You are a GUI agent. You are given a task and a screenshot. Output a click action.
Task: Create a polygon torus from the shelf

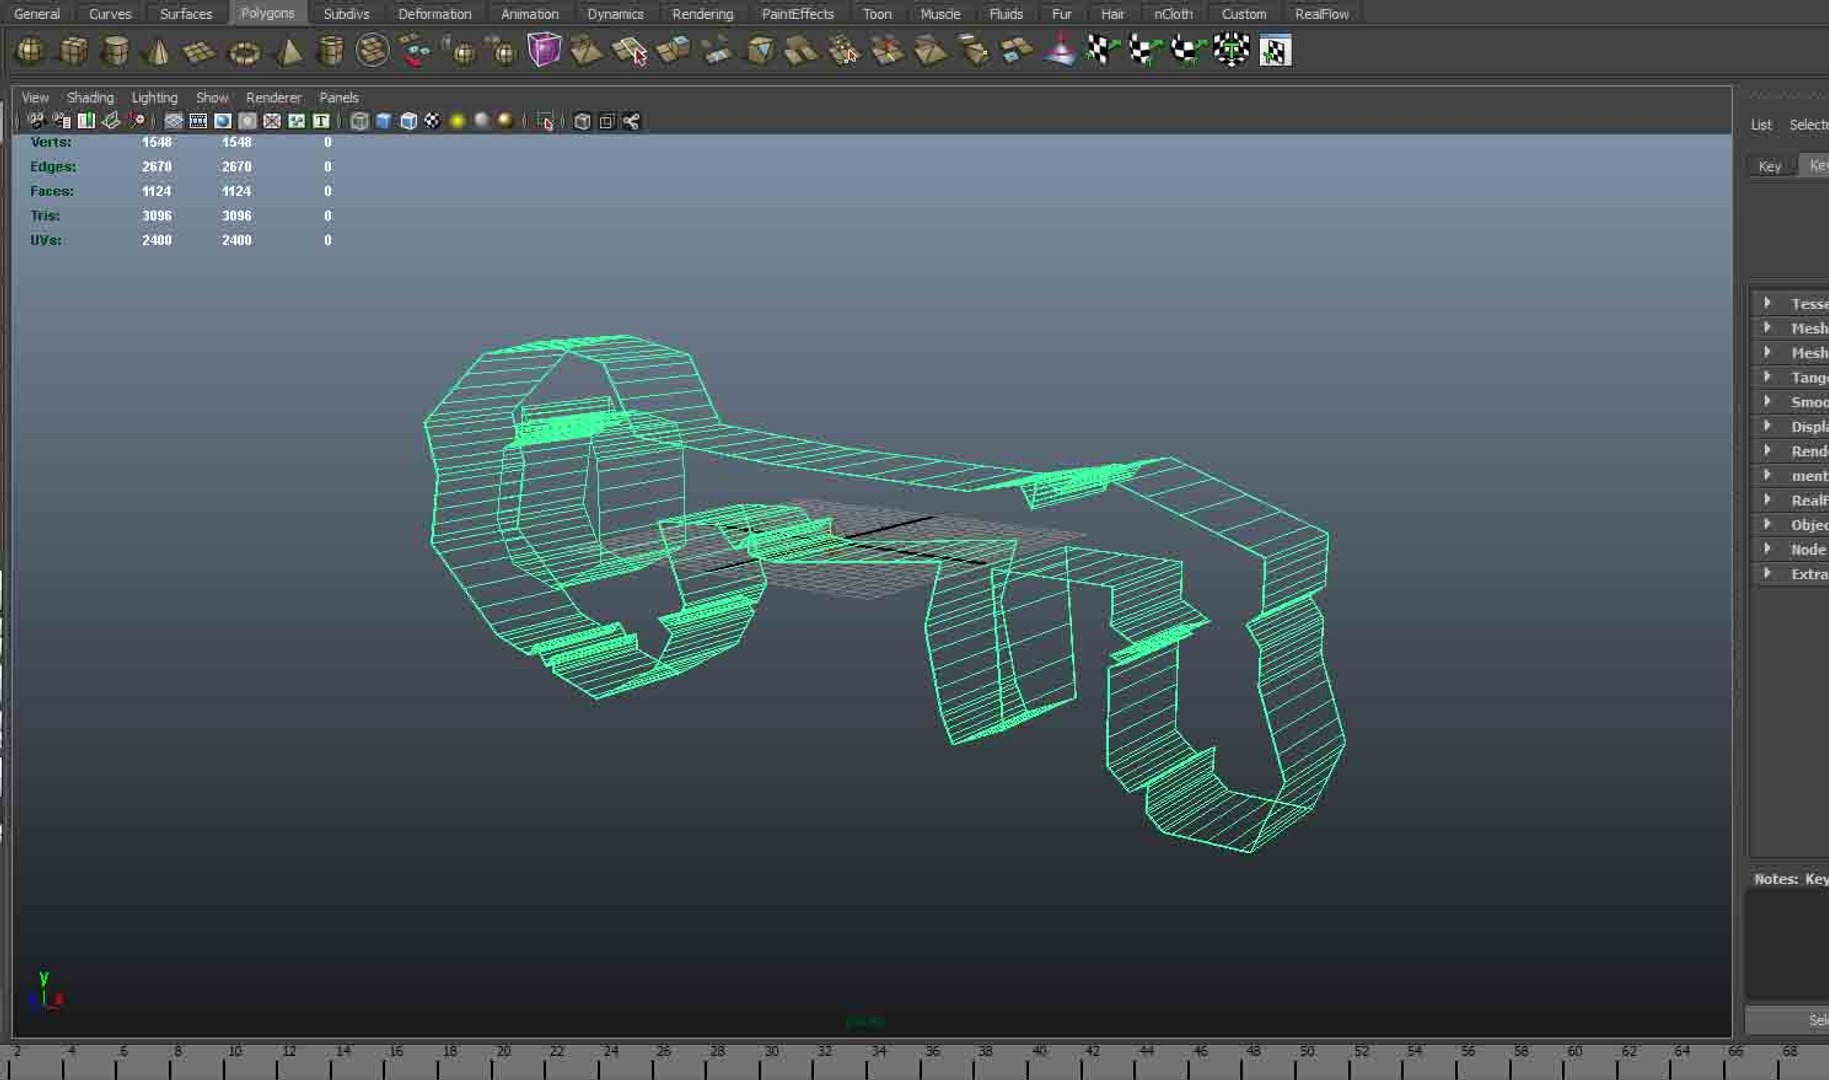(x=244, y=51)
